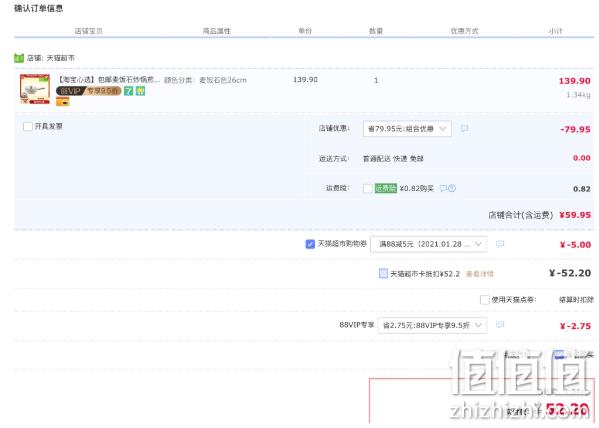Open the 天猫超市 store name link
This screenshot has width=599, height=428.
[x=60, y=58]
